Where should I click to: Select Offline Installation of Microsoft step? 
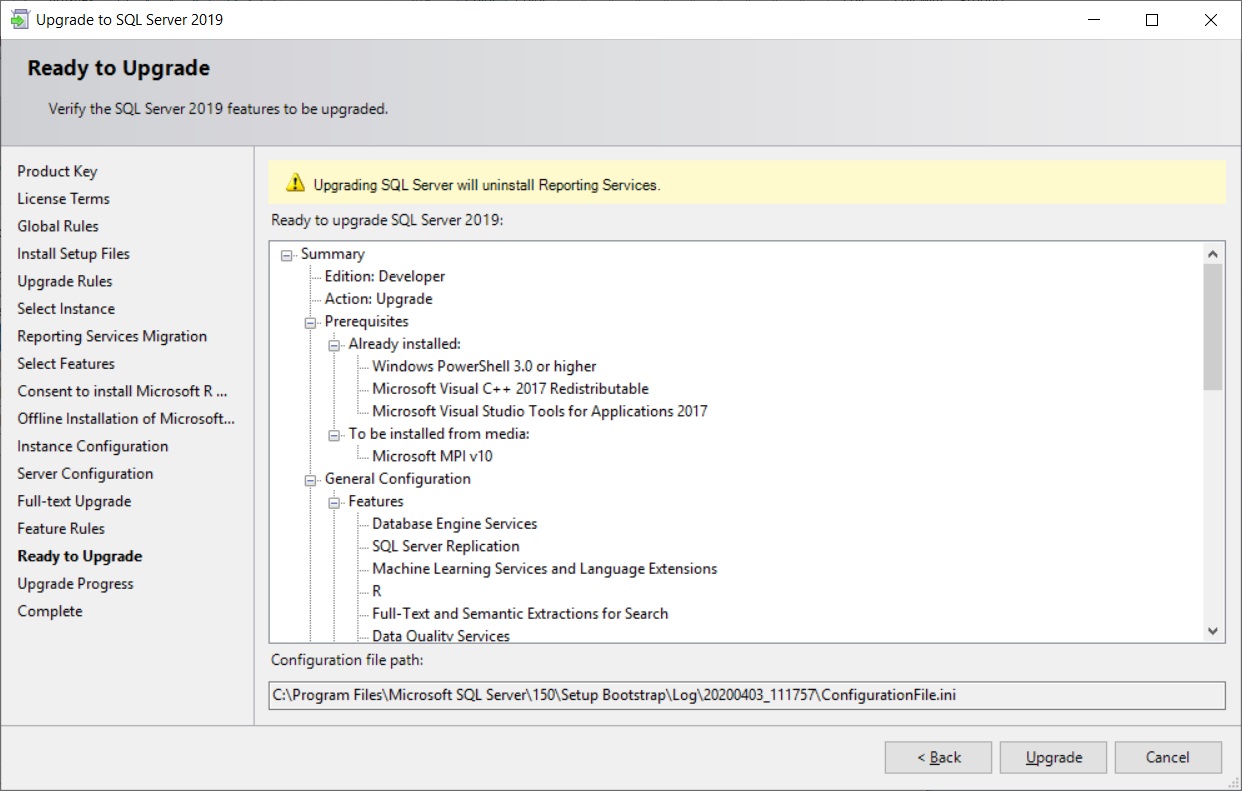coord(126,418)
